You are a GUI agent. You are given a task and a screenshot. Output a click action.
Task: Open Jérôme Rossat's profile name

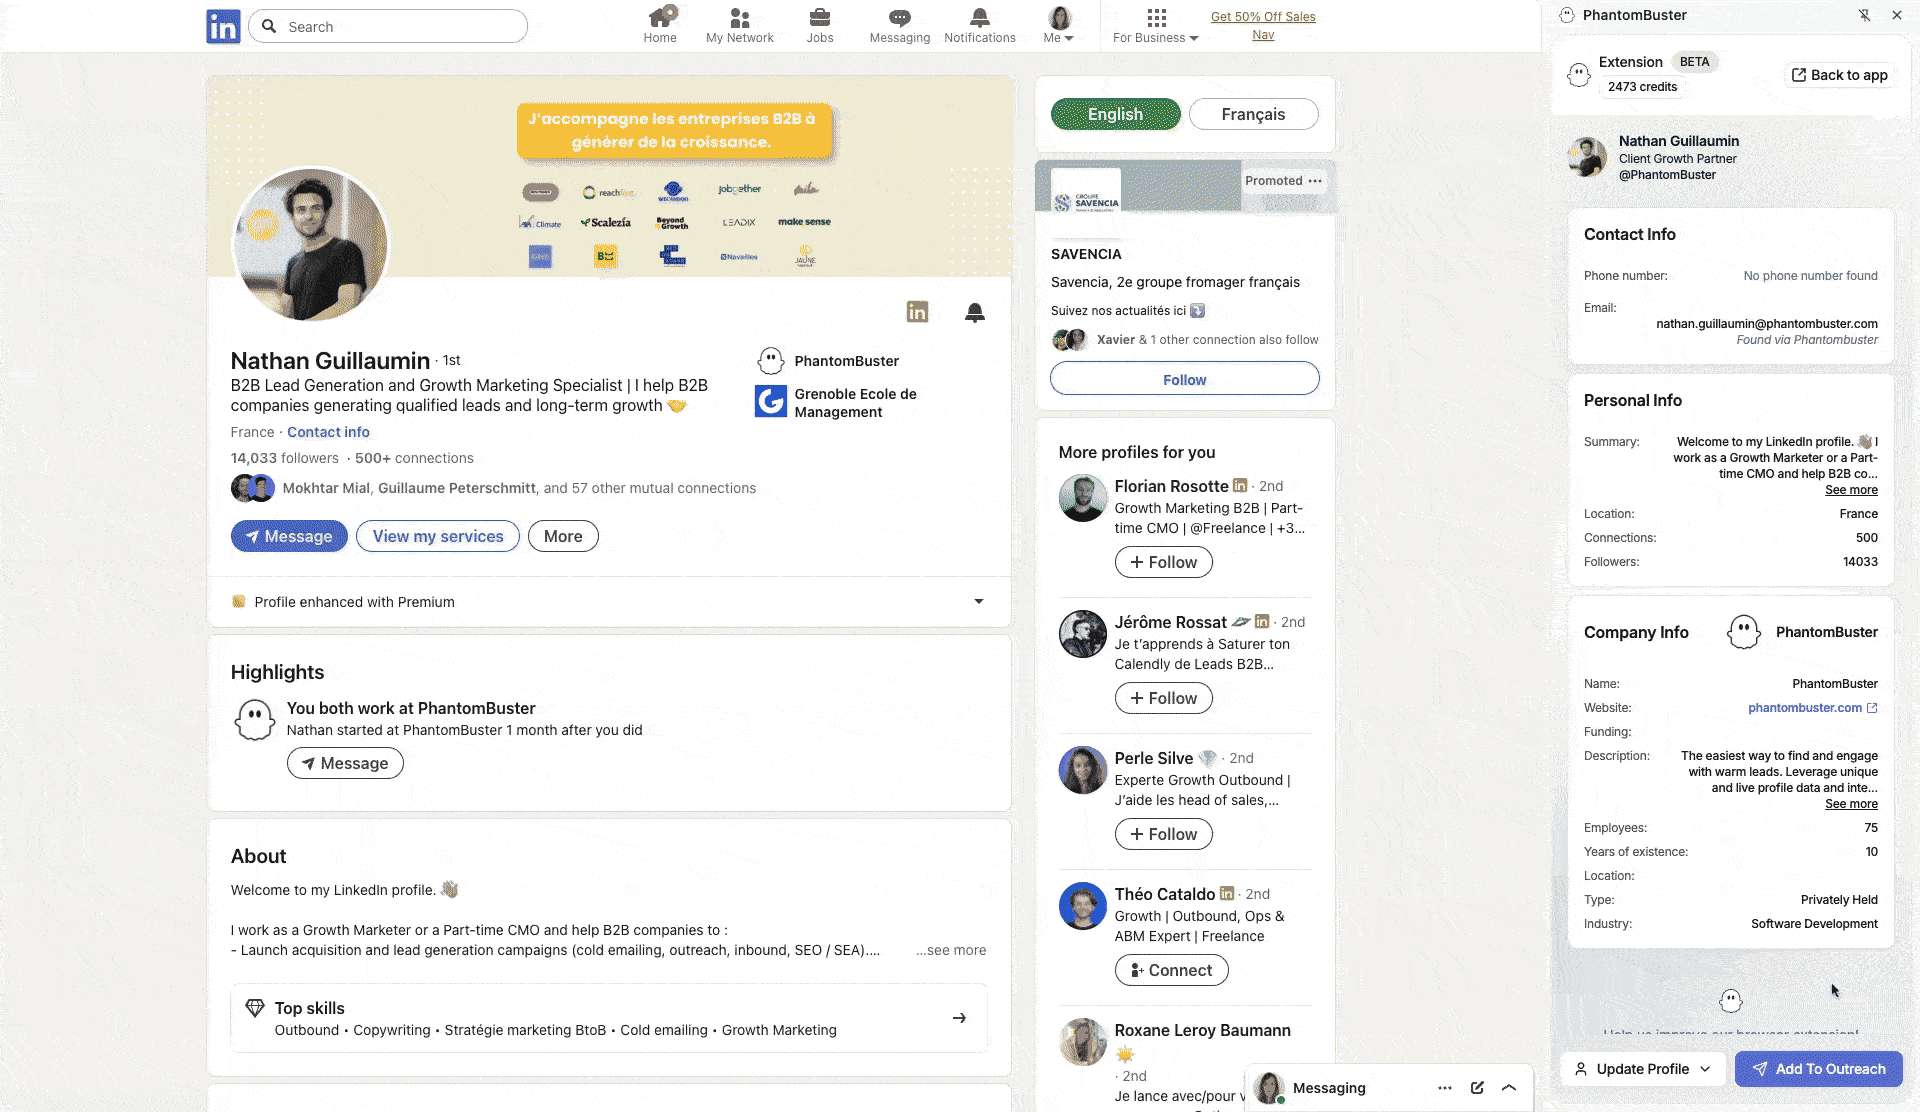click(x=1170, y=622)
